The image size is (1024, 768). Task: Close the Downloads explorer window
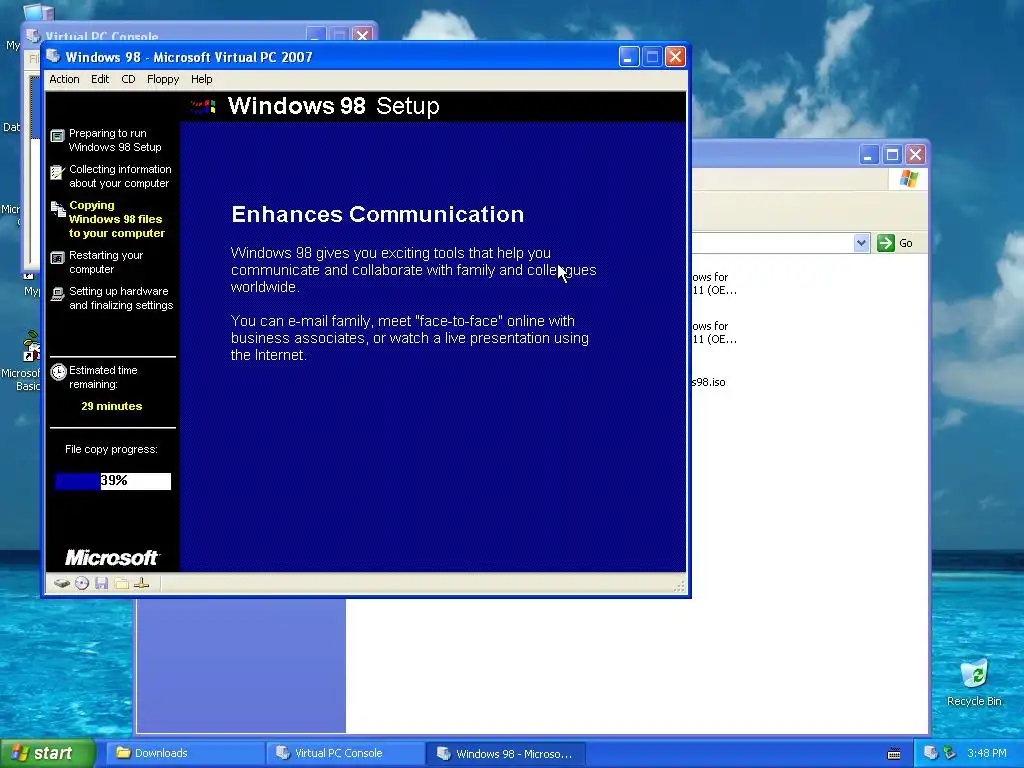coord(916,155)
